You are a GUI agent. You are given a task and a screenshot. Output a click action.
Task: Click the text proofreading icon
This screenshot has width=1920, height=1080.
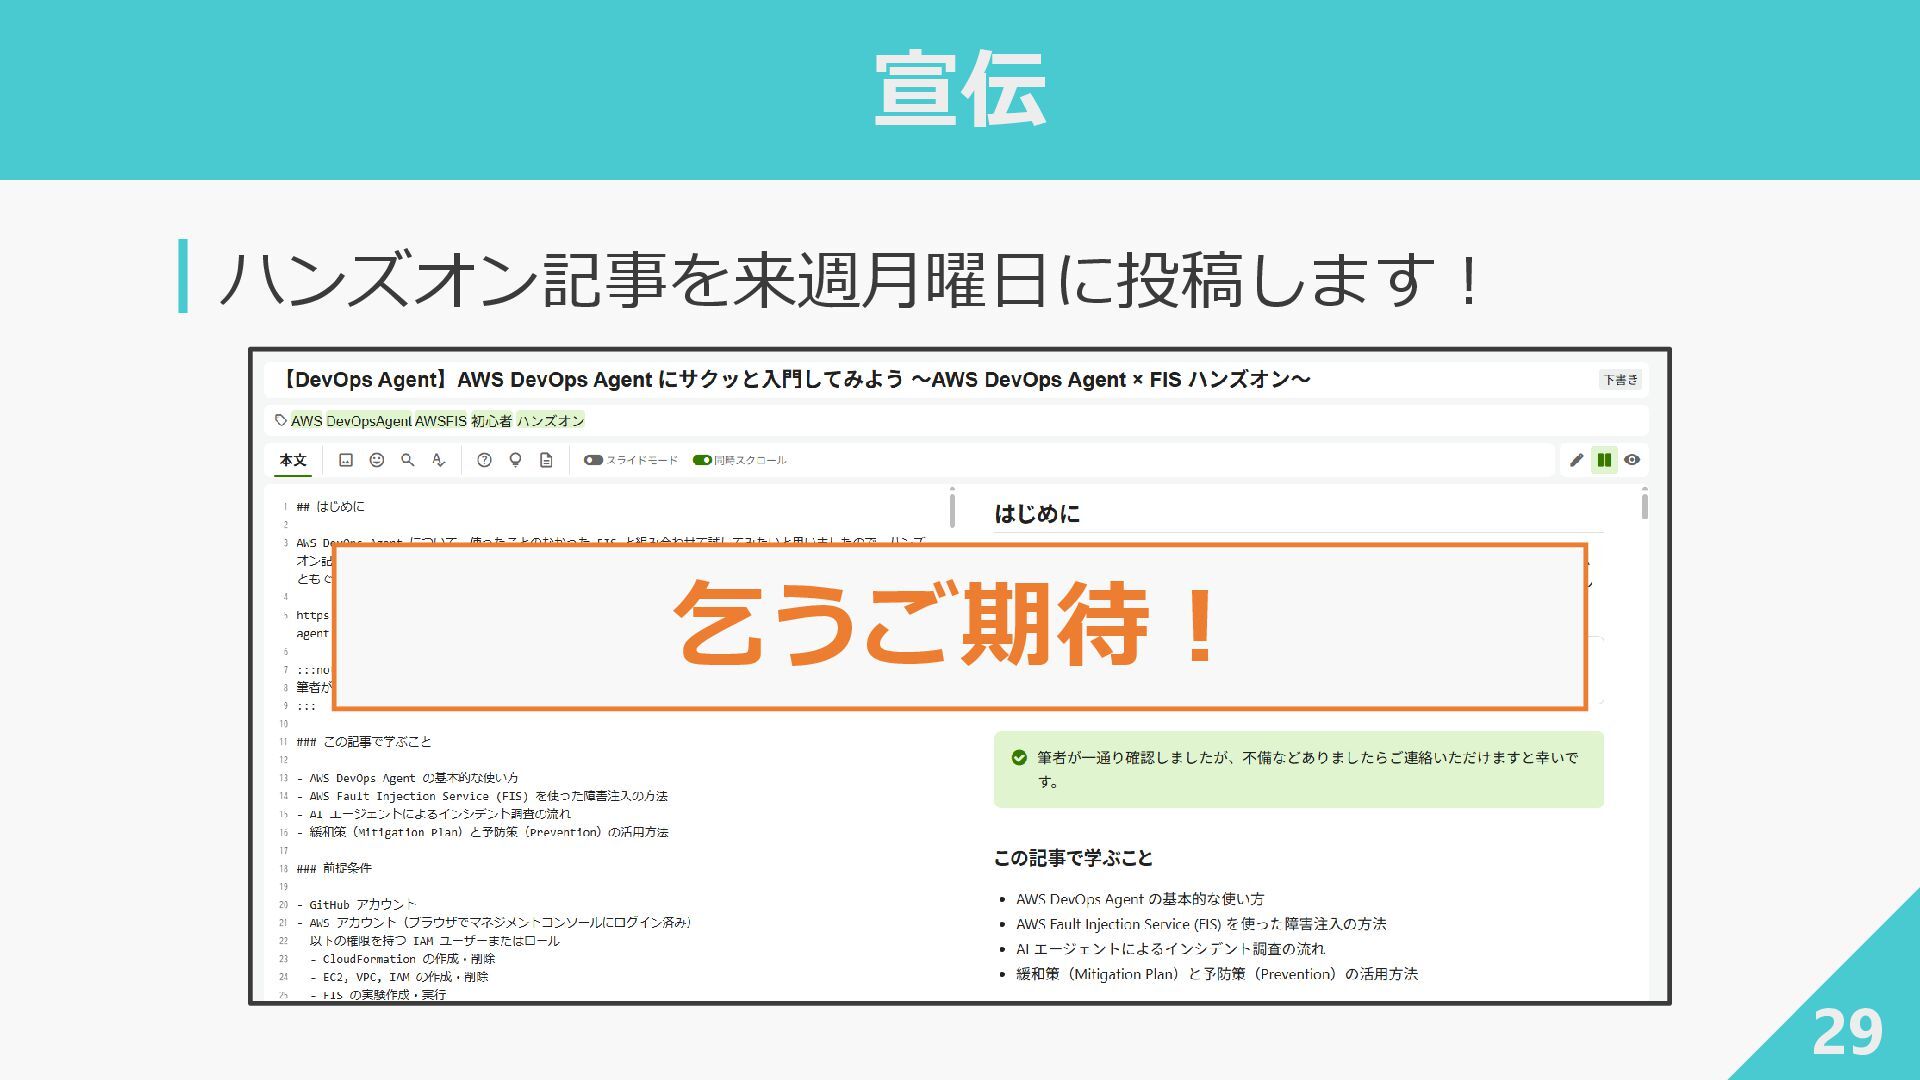(x=438, y=460)
